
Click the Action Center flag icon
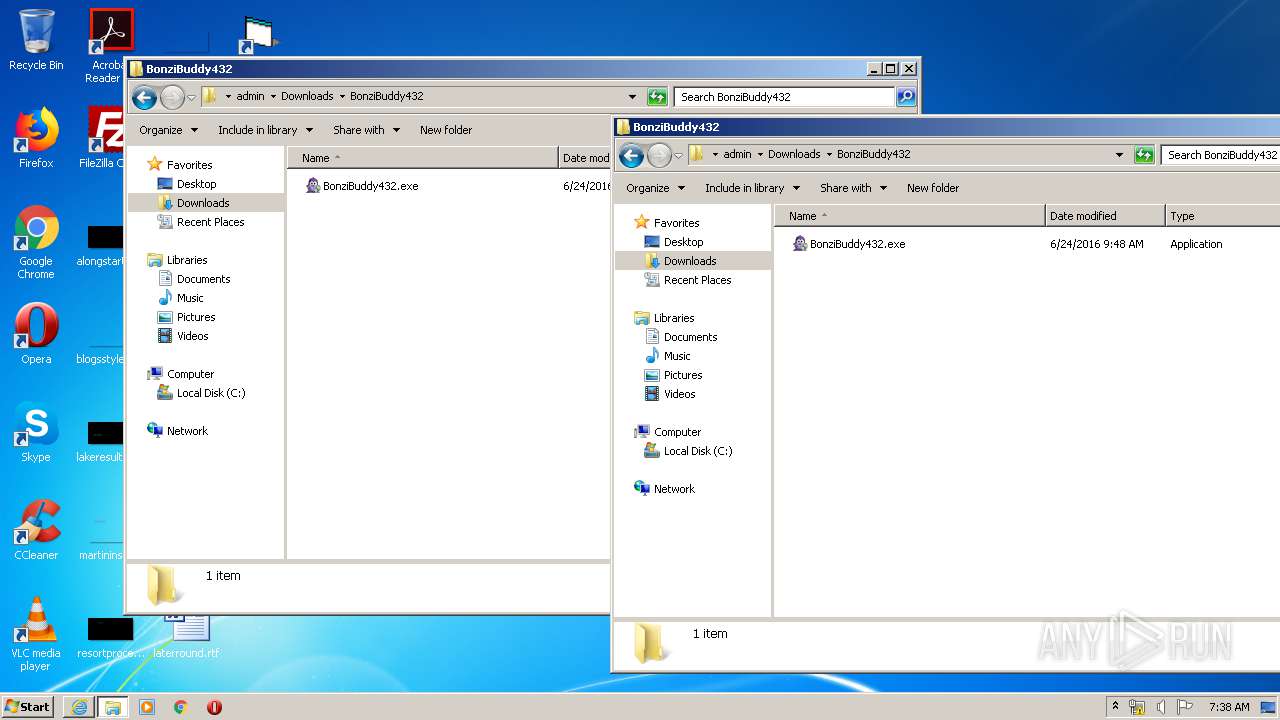point(1184,707)
